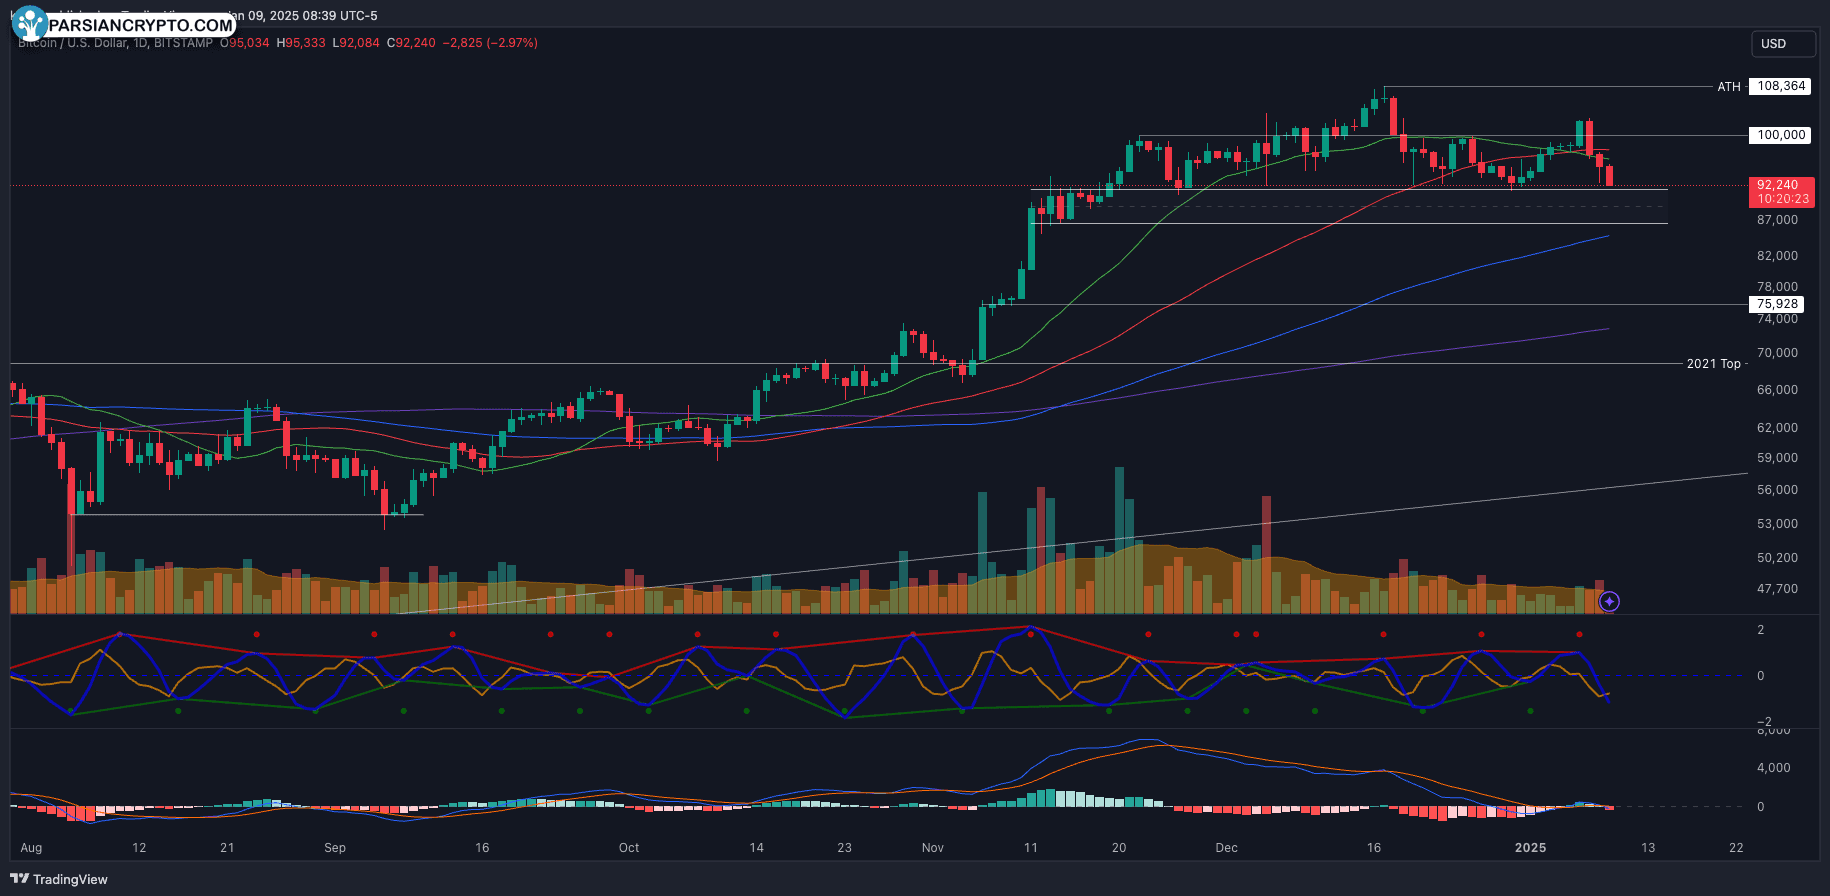Click the 66,000 price axis value
Image resolution: width=1830 pixels, height=896 pixels.
coord(1778,390)
